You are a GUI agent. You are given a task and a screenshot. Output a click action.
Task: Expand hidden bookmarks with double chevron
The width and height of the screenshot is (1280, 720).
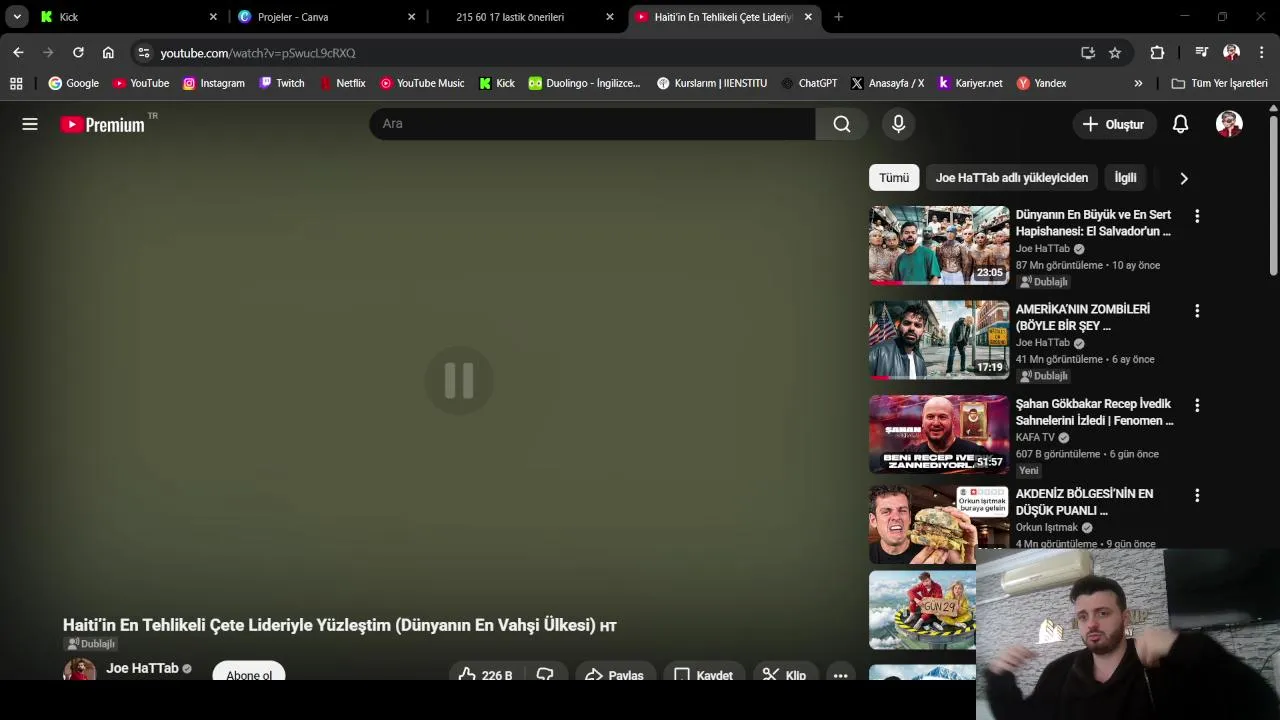point(1138,83)
